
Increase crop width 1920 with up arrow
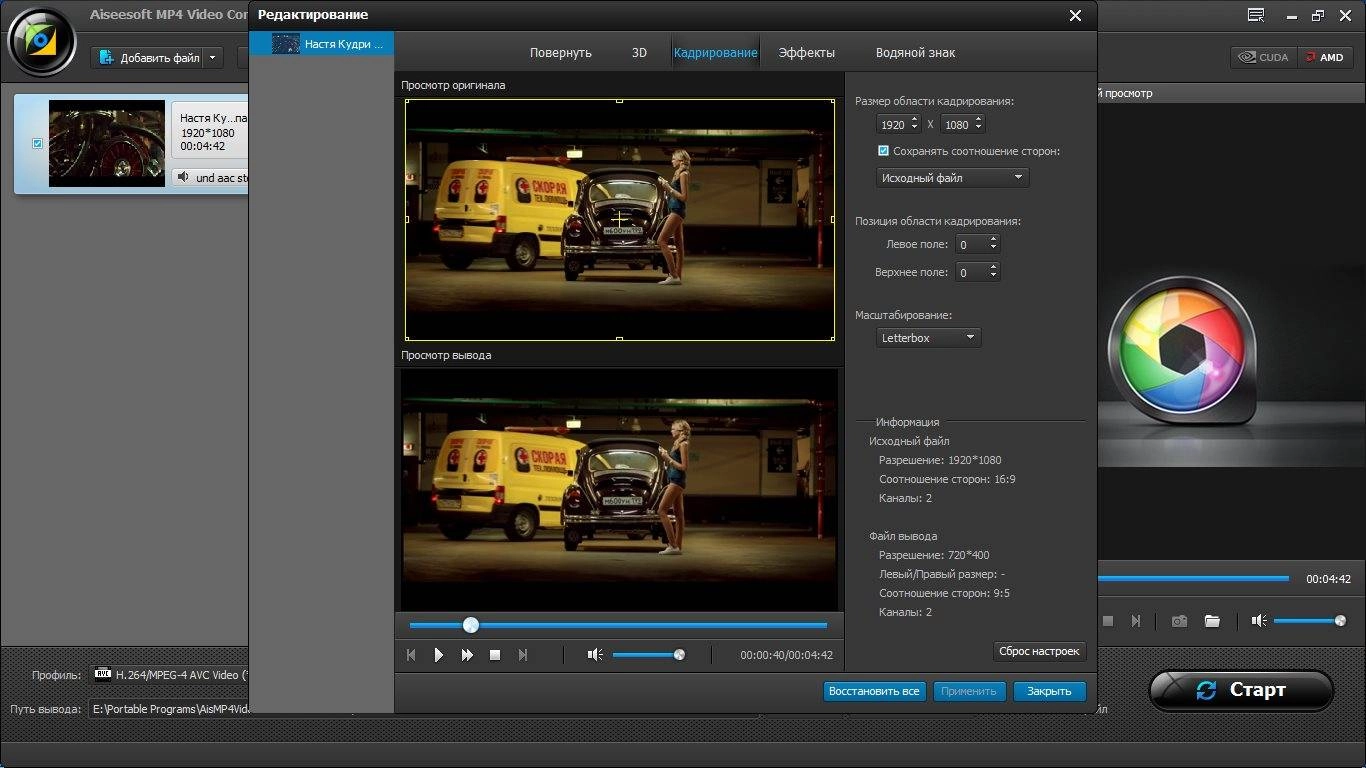[914, 120]
